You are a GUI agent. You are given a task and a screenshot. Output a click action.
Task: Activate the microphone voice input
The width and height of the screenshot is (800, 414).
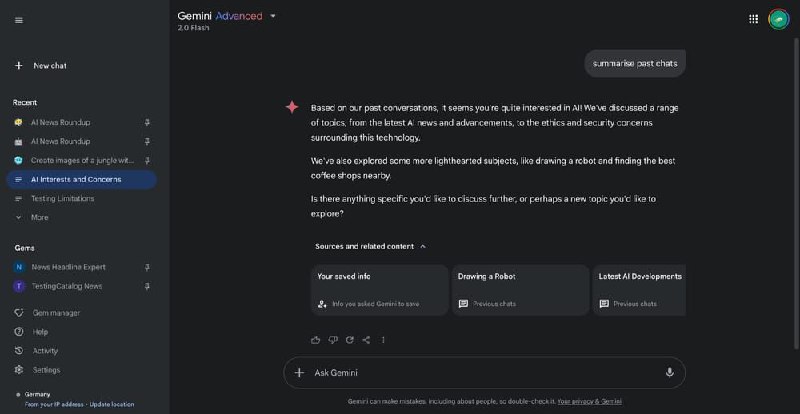click(x=669, y=372)
